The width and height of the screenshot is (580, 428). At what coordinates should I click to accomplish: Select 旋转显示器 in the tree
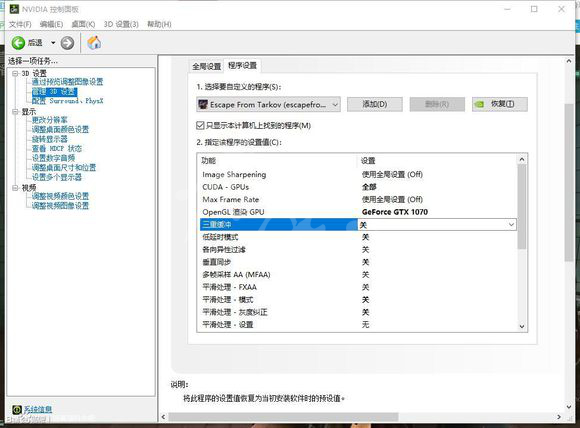50,139
